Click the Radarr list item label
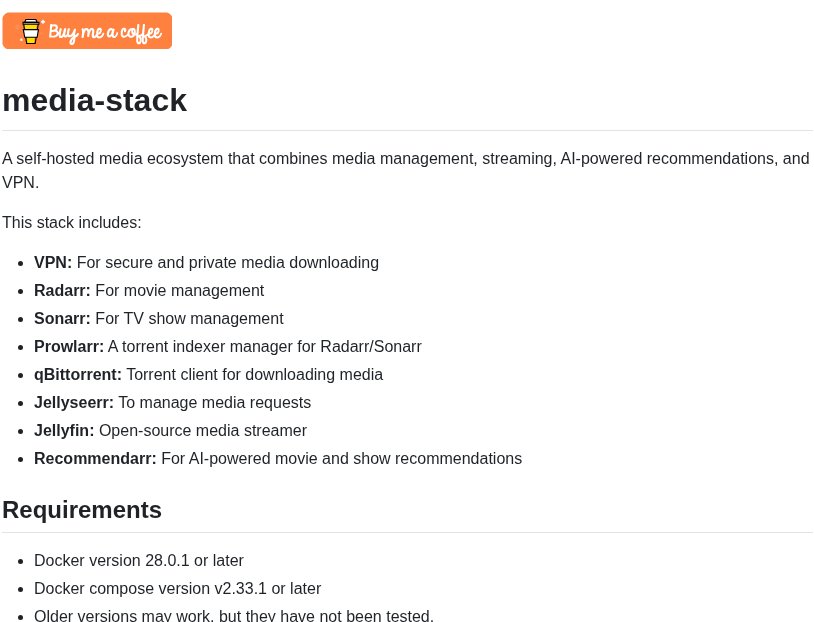Viewport: 814px width, 622px height. [x=62, y=291]
